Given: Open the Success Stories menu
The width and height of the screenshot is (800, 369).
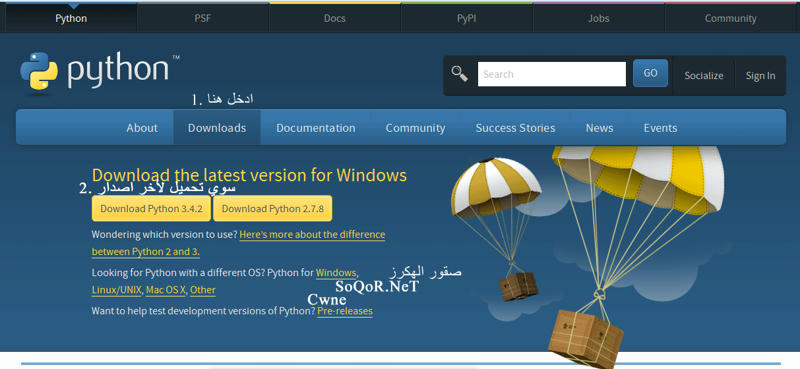Looking at the screenshot, I should click(515, 128).
